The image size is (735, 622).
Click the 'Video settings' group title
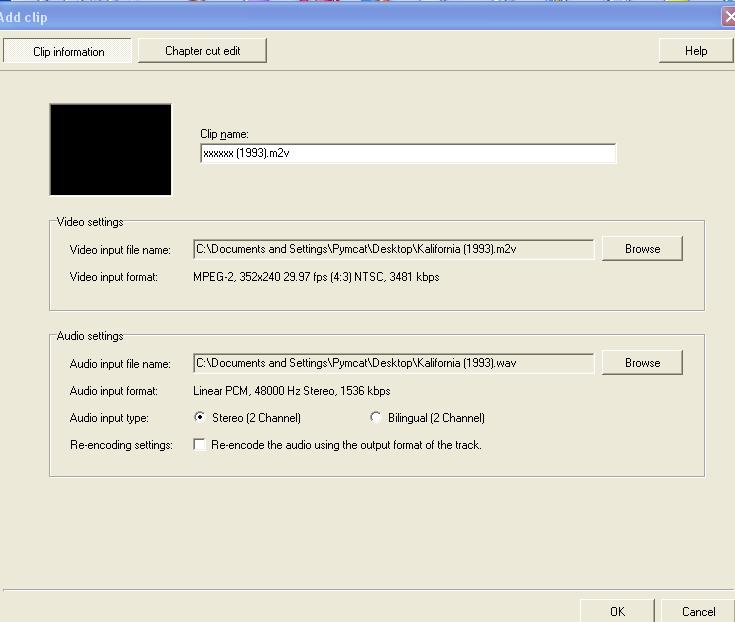(x=90, y=222)
